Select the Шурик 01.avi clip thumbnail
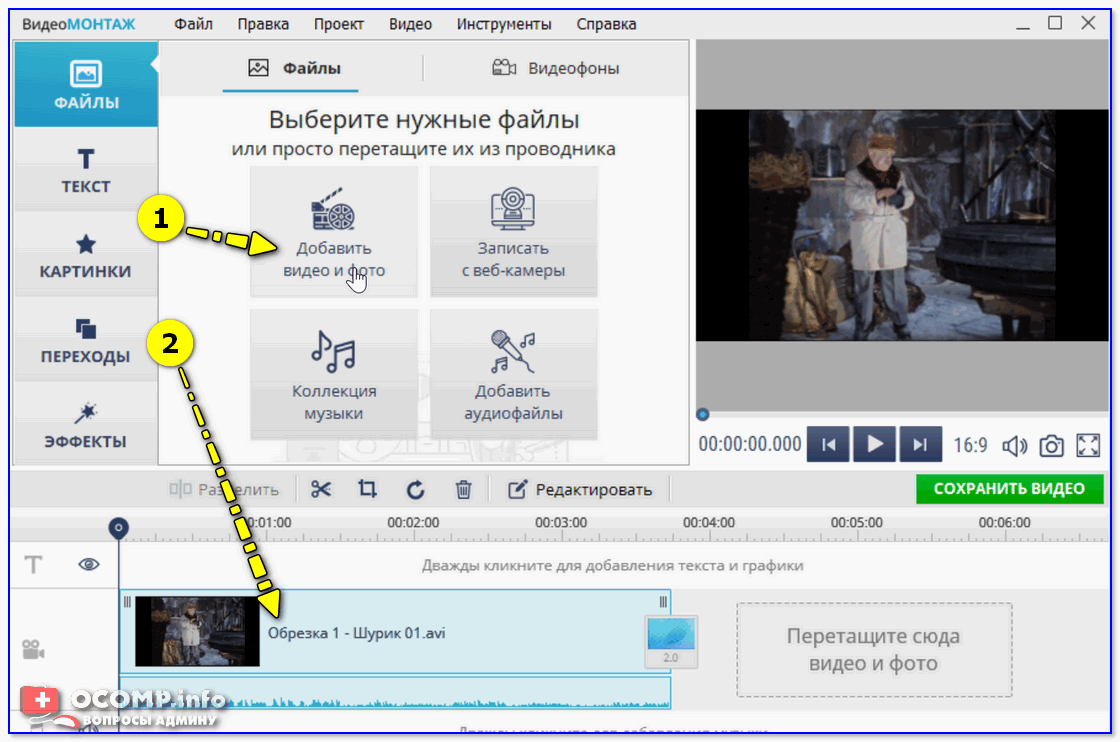The height and width of the screenshot is (742, 1120). coord(197,631)
